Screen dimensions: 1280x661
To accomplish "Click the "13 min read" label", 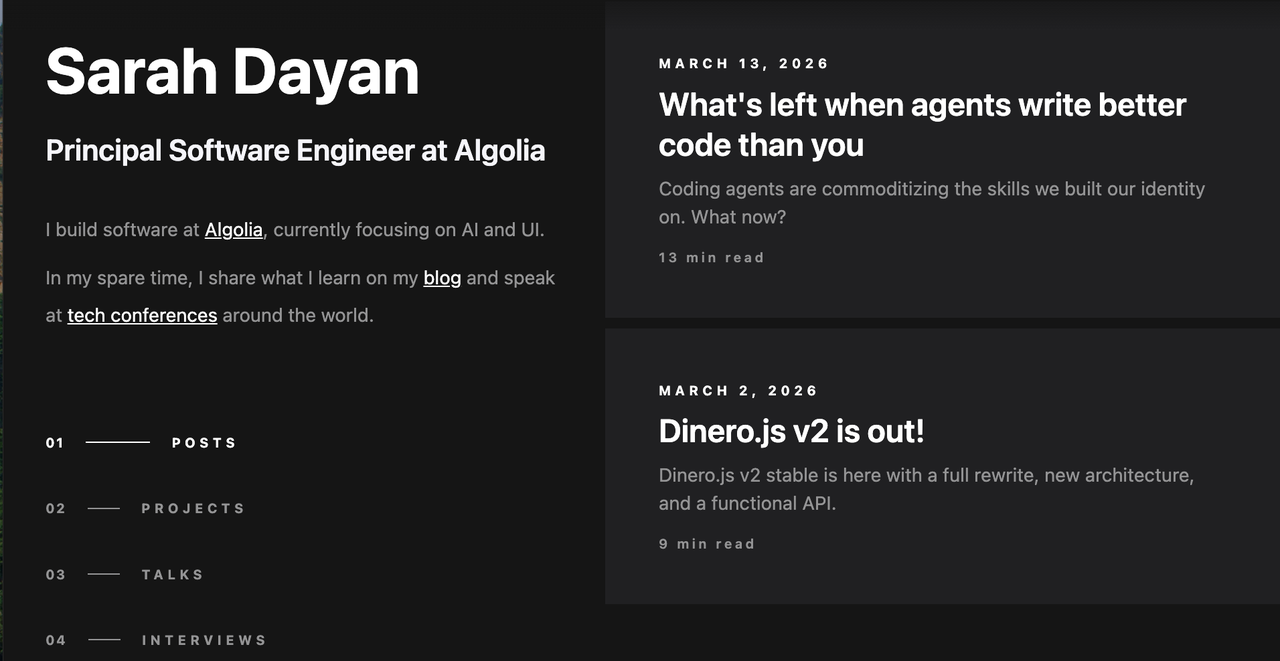I will coord(711,258).
